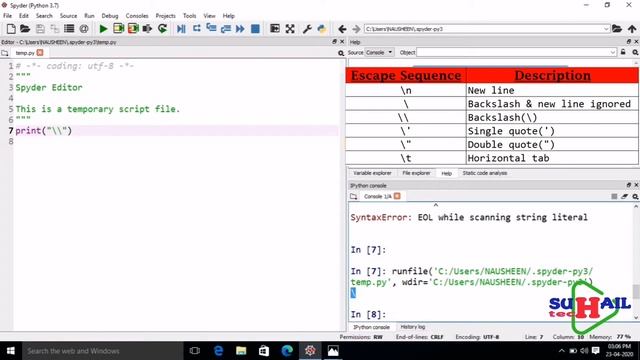The width and height of the screenshot is (640, 360).
Task: Browse for a working directory
Action: tap(617, 29)
